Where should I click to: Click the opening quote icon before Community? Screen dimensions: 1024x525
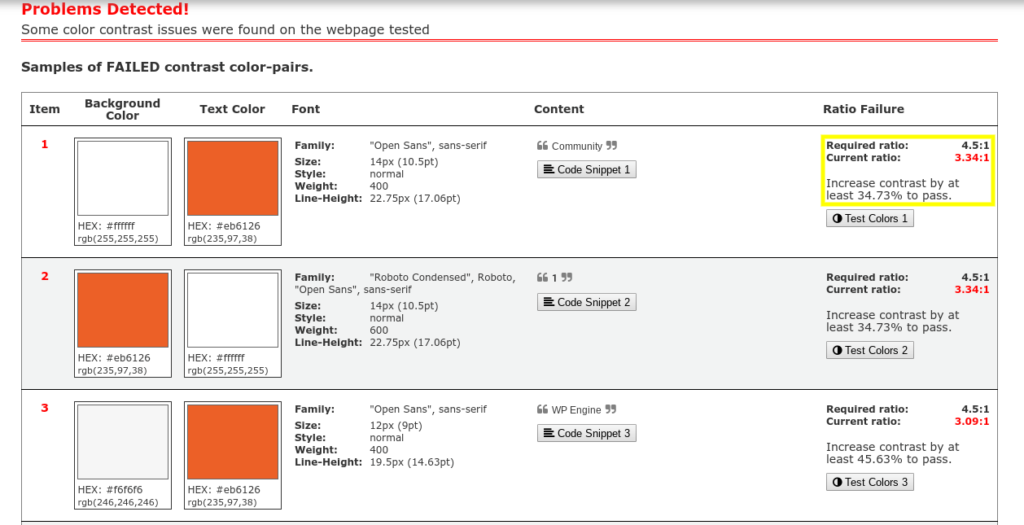543,146
